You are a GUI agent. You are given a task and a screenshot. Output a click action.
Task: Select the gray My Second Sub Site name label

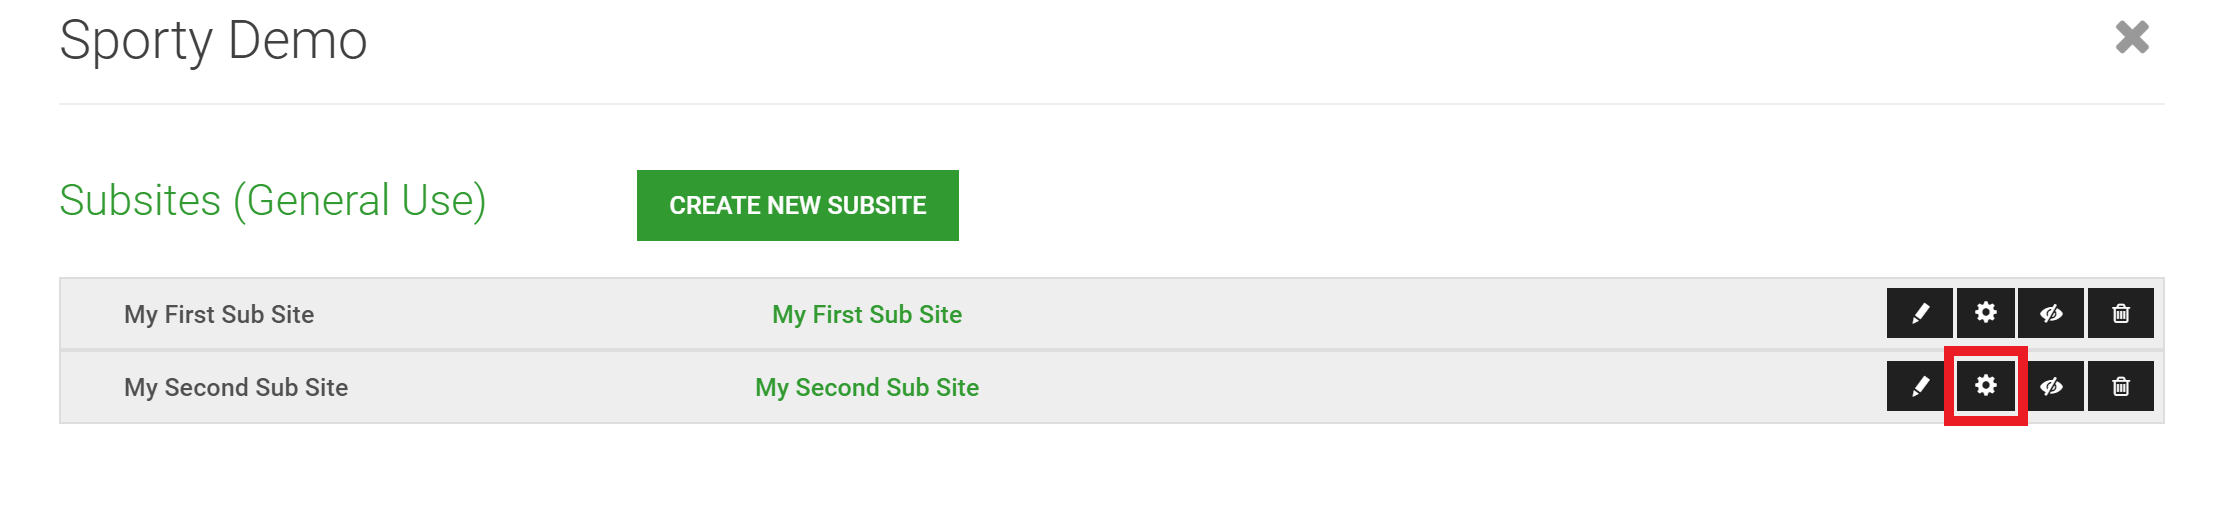click(236, 387)
